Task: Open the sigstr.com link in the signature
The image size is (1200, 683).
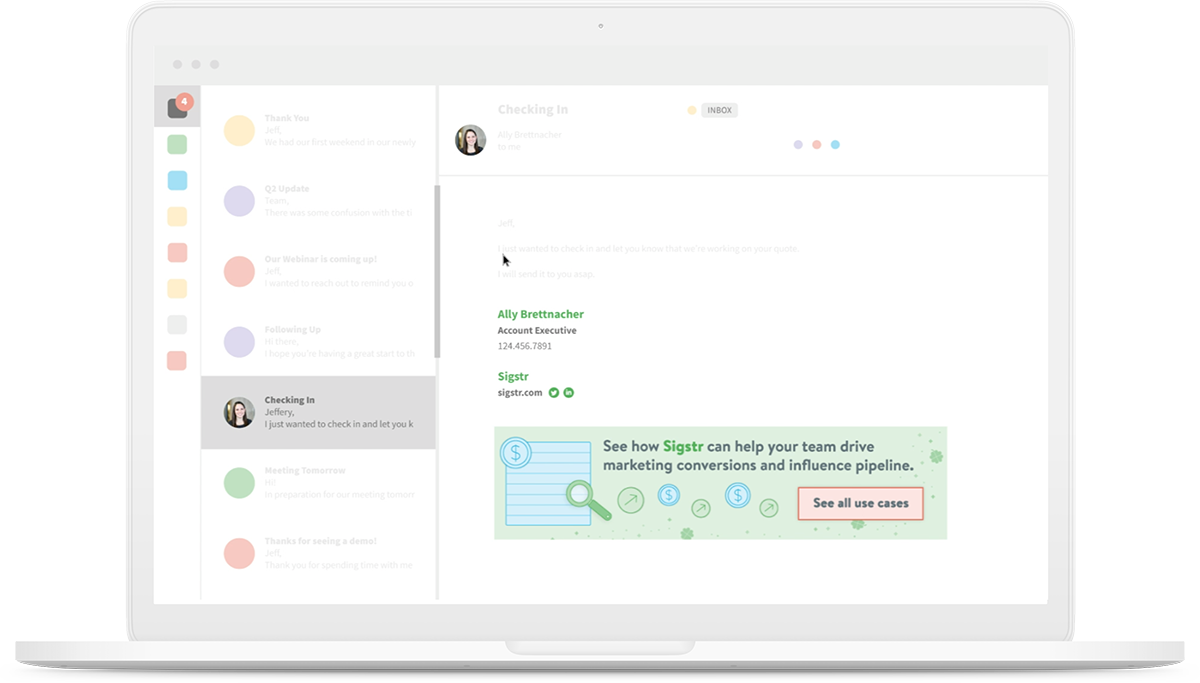Action: 520,393
